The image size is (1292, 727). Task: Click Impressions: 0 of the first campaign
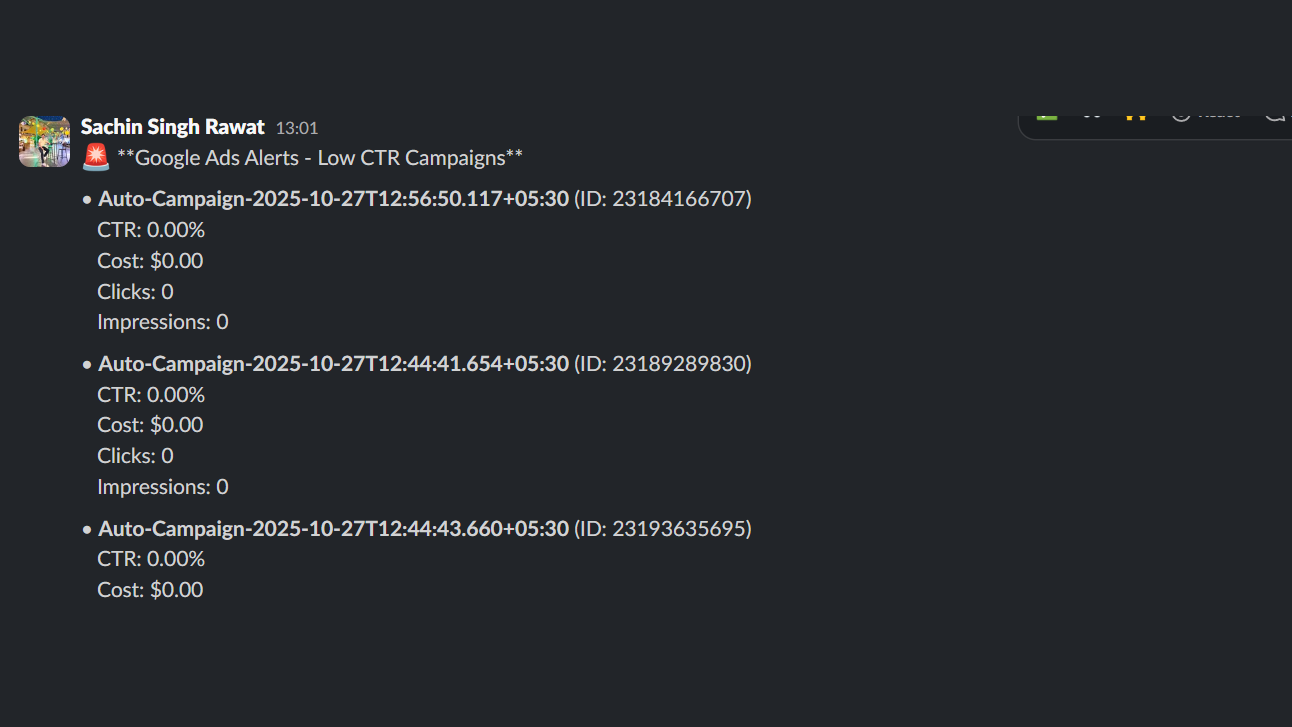pos(162,321)
